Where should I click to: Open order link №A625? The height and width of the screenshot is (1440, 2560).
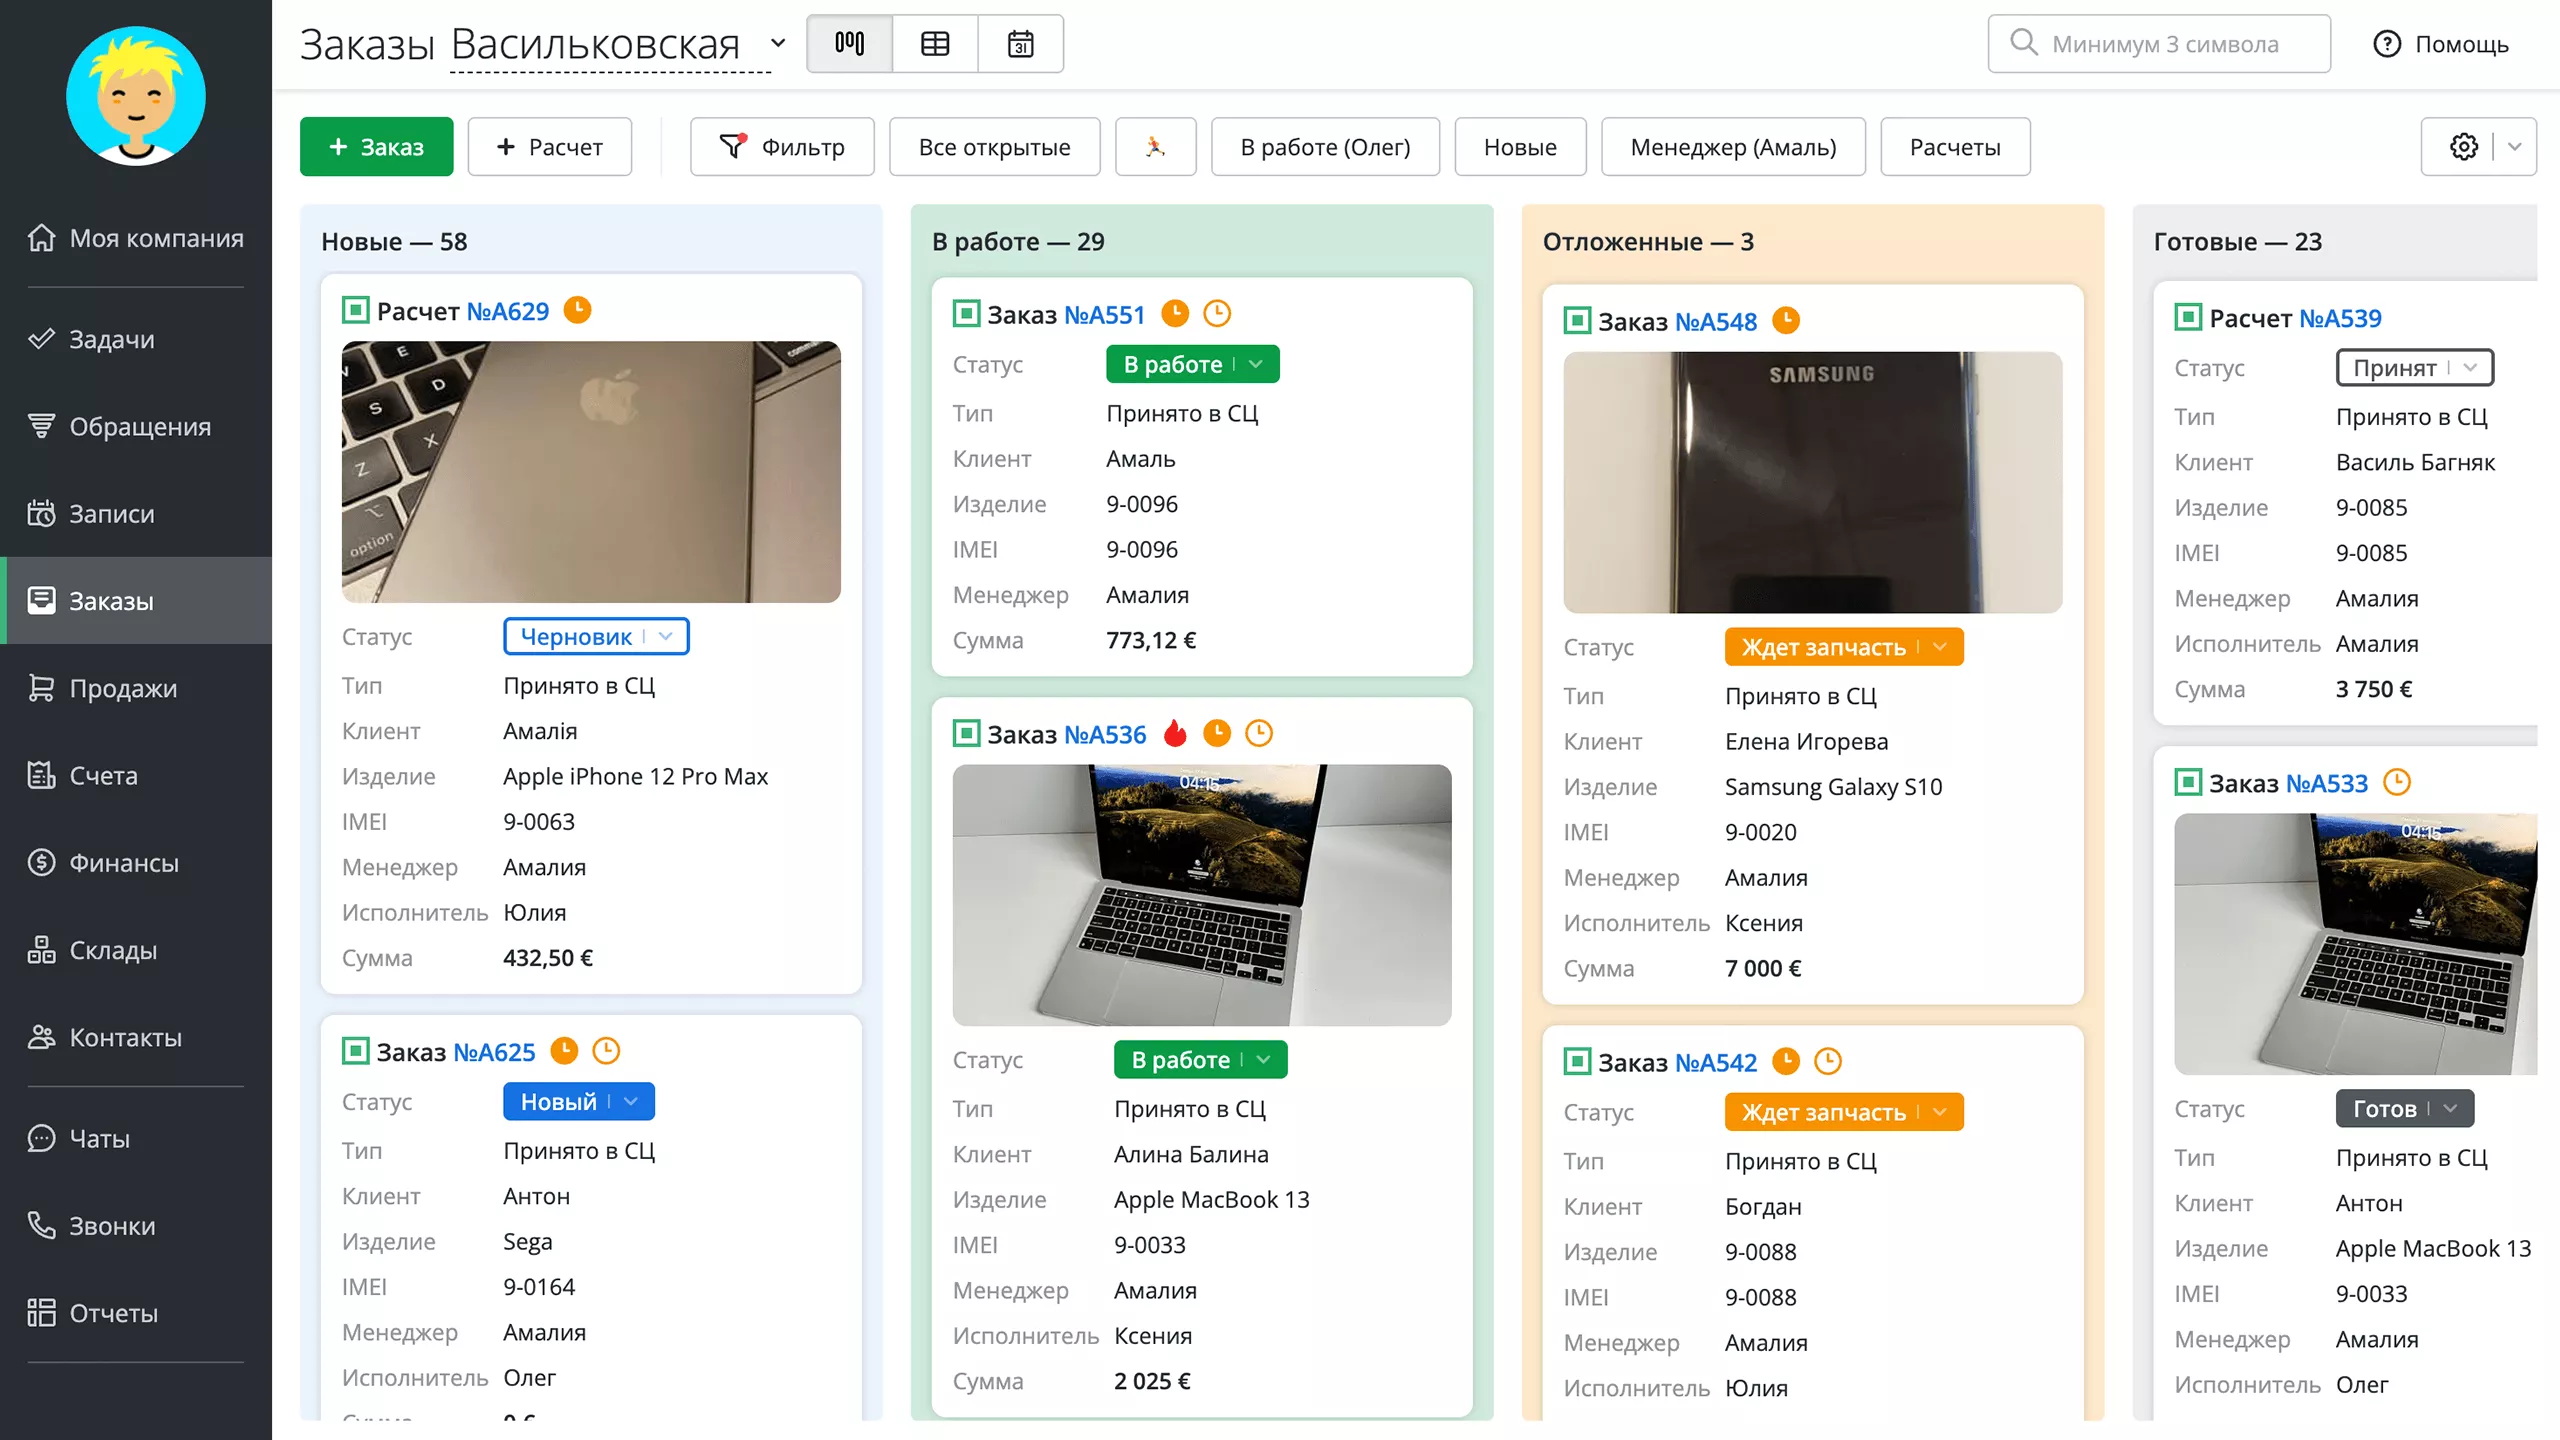click(494, 1052)
